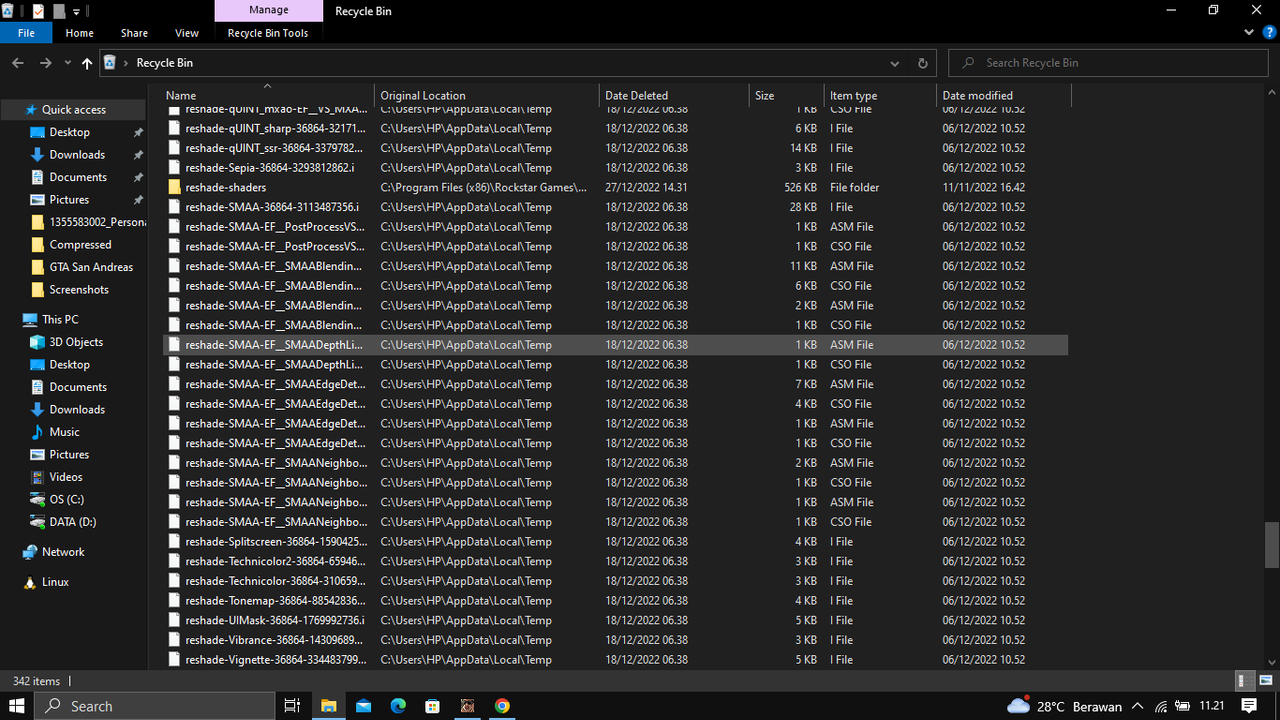
Task: Sort by Date modified column
Action: [1004, 95]
